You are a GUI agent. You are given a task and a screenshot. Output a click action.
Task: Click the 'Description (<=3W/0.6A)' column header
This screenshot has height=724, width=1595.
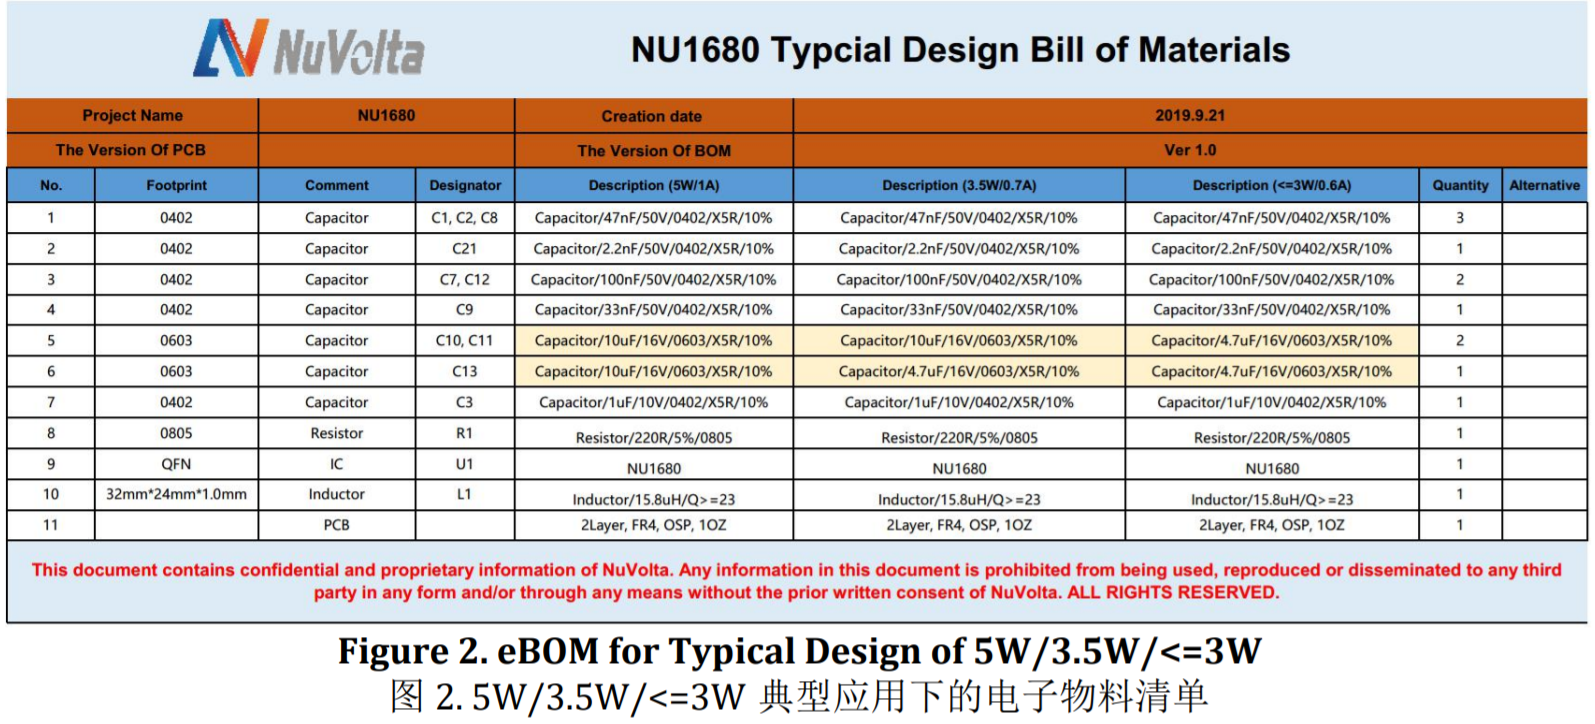[x=1272, y=185]
